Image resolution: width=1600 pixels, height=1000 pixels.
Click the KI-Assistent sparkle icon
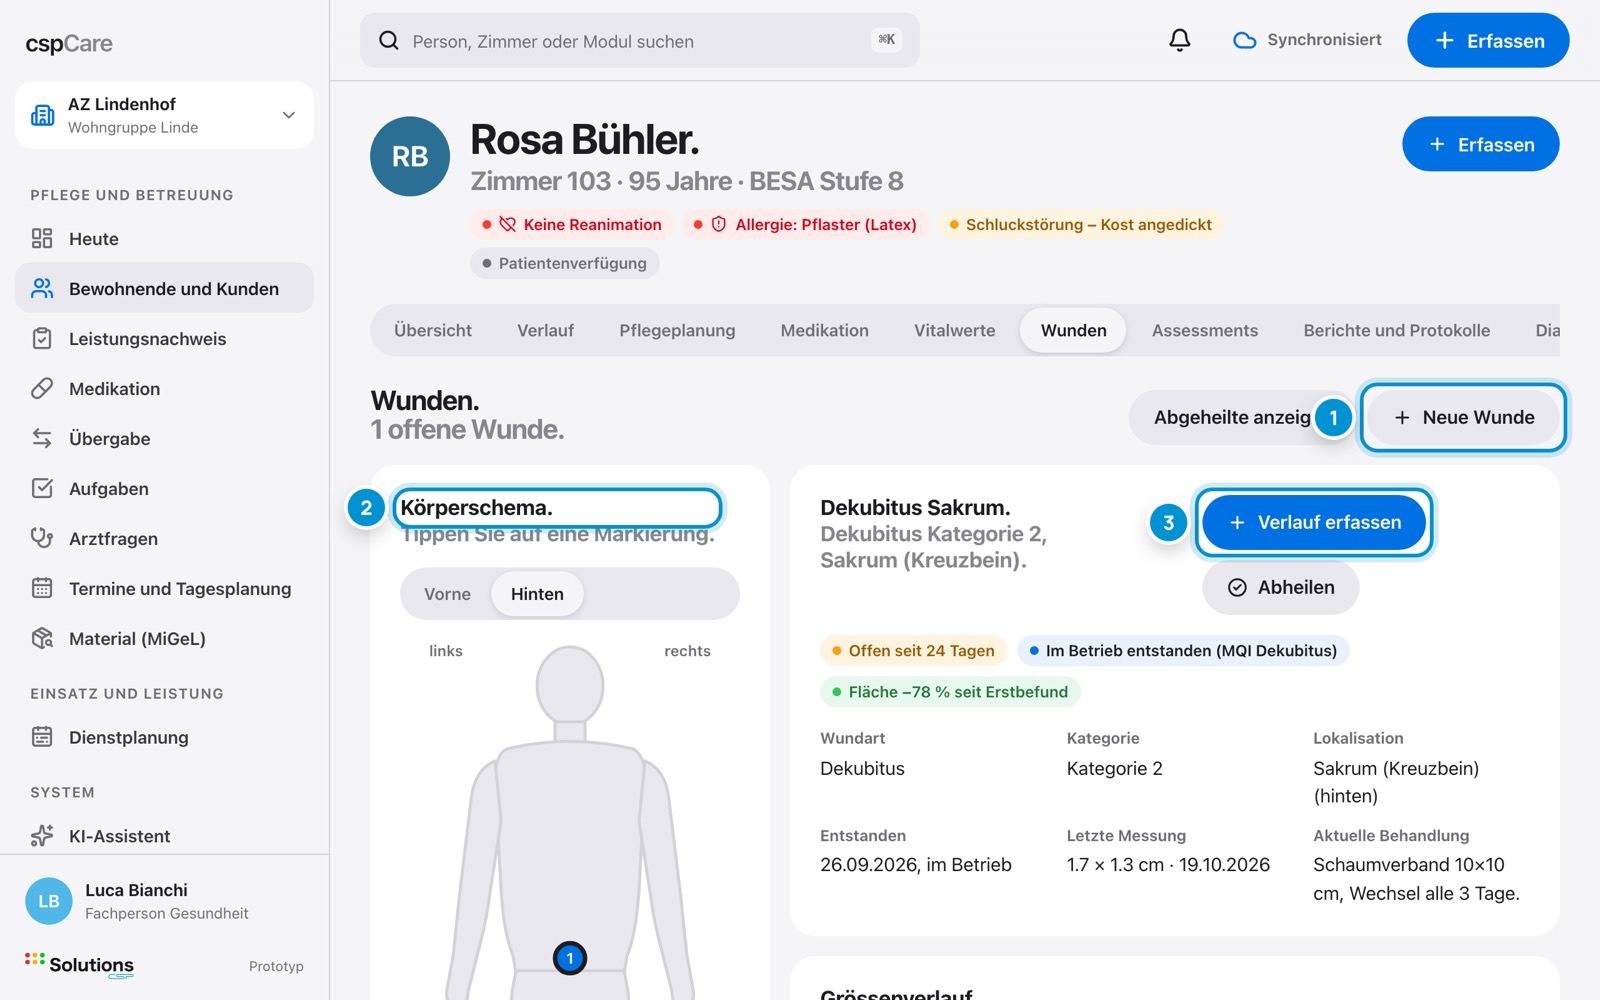(x=42, y=835)
